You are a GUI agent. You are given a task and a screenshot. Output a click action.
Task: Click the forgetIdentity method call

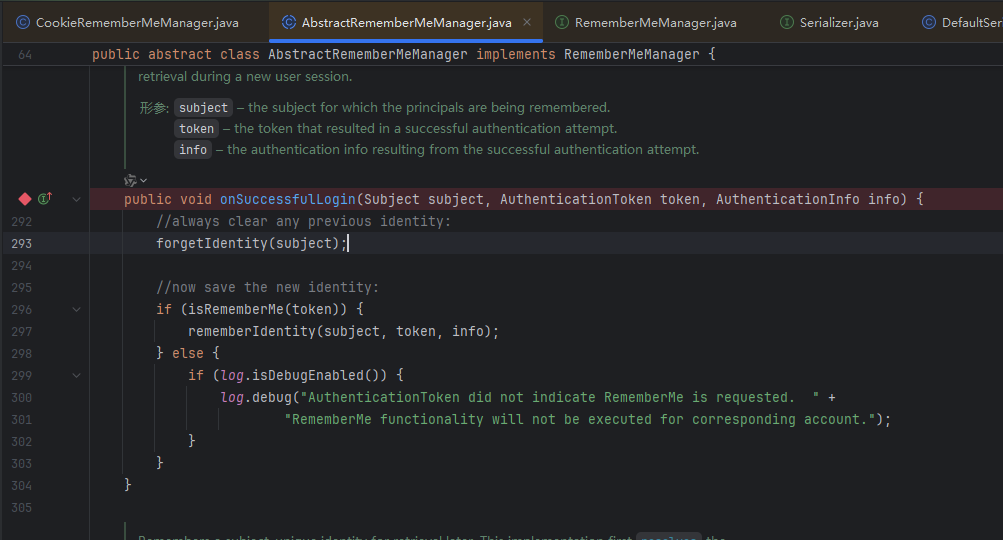point(213,244)
